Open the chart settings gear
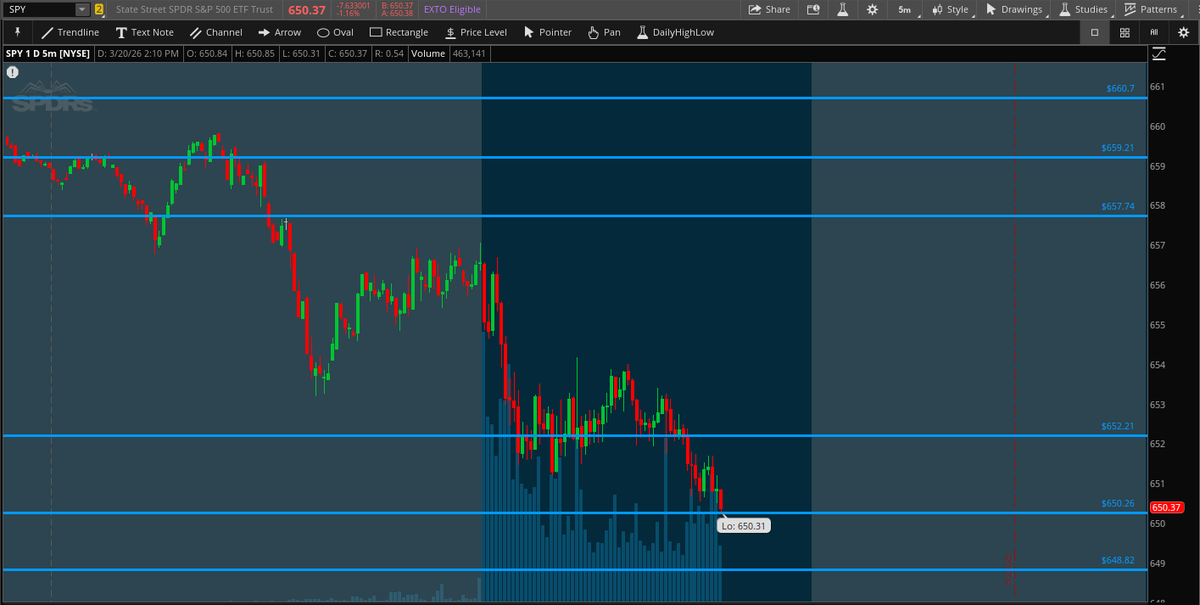Viewport: 1200px width, 605px height. [x=873, y=9]
